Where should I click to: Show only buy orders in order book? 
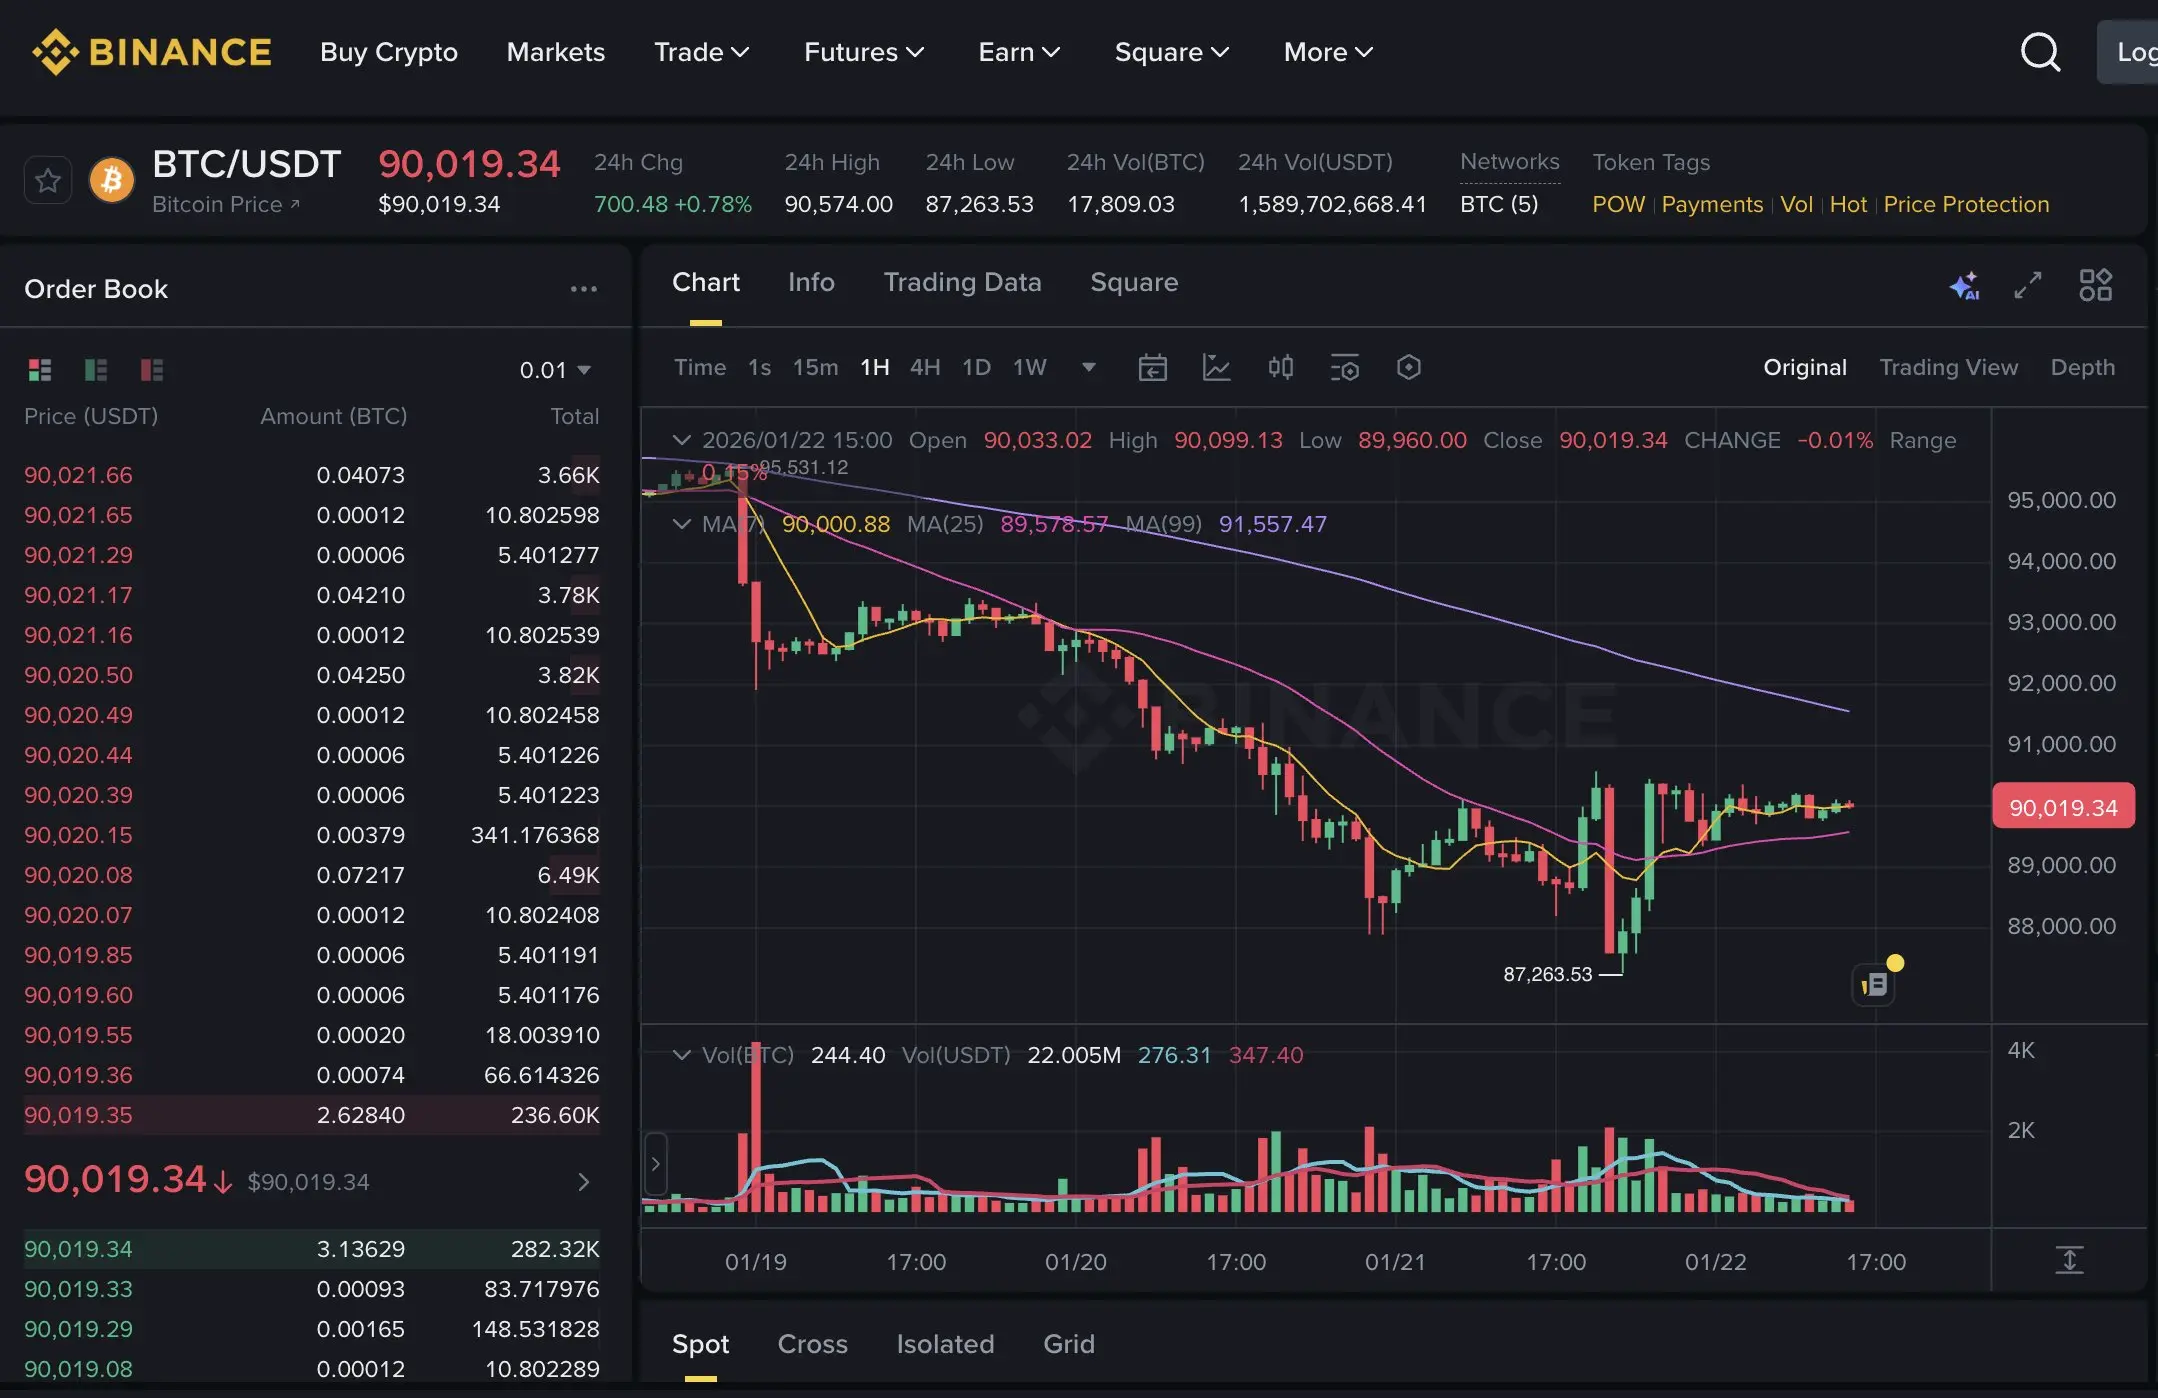(96, 371)
